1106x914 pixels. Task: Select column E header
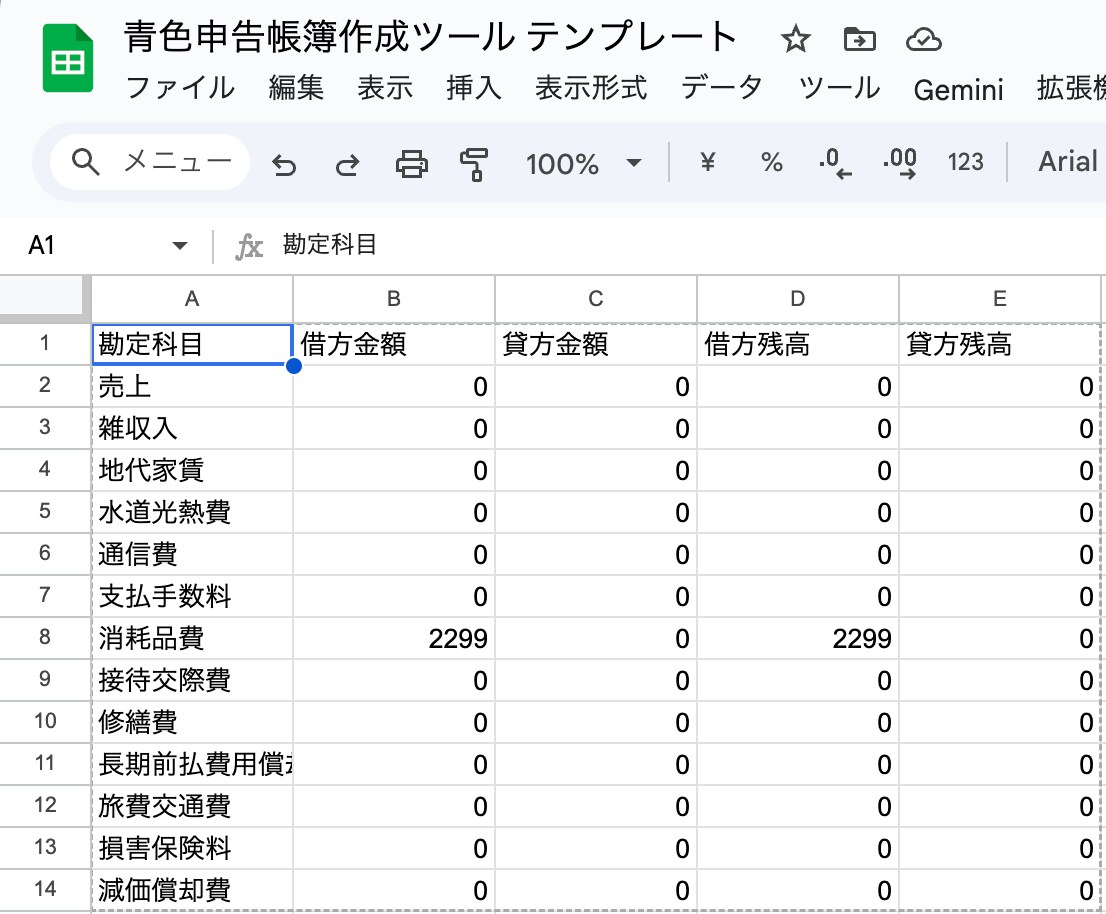tap(999, 299)
